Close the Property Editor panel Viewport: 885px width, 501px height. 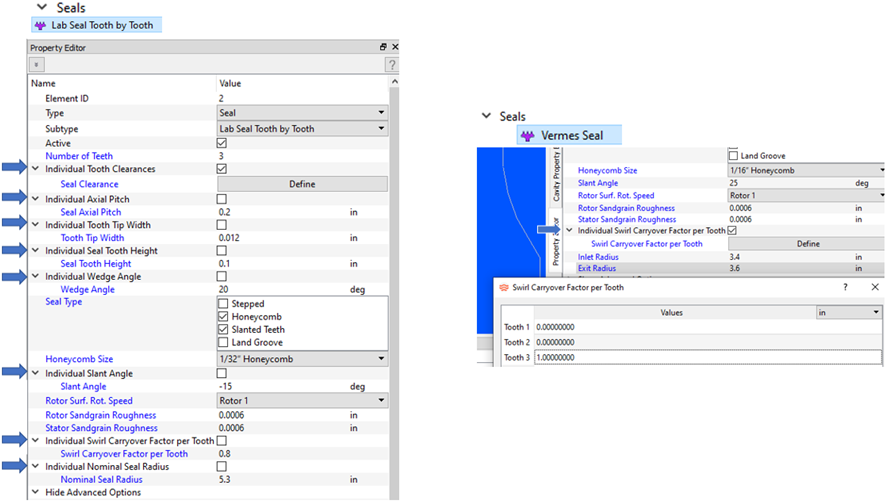(394, 47)
